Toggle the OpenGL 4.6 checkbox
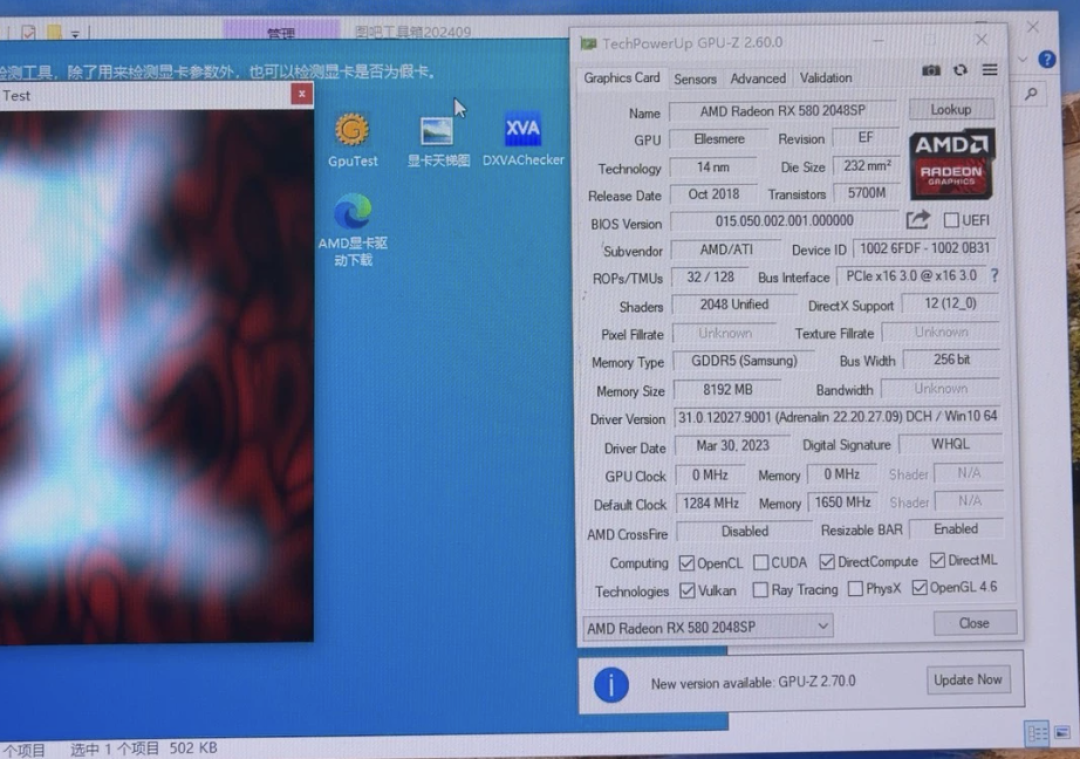The width and height of the screenshot is (1080, 759). coord(919,588)
